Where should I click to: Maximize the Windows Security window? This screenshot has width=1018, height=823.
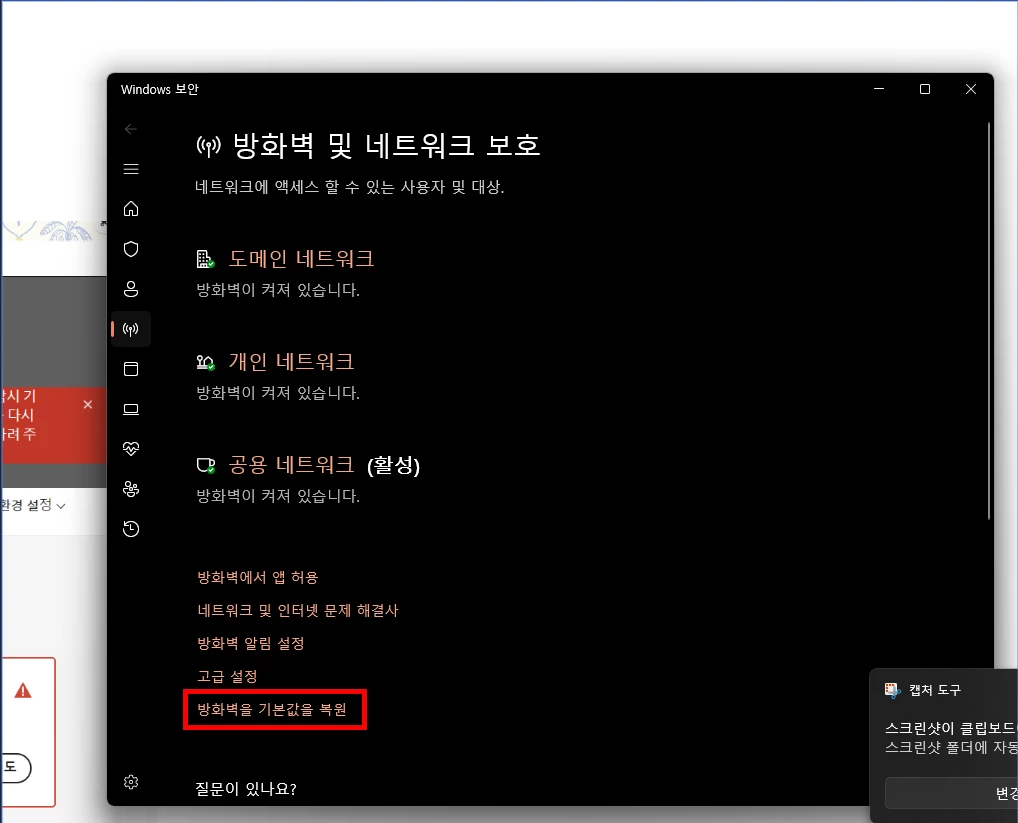click(x=925, y=89)
